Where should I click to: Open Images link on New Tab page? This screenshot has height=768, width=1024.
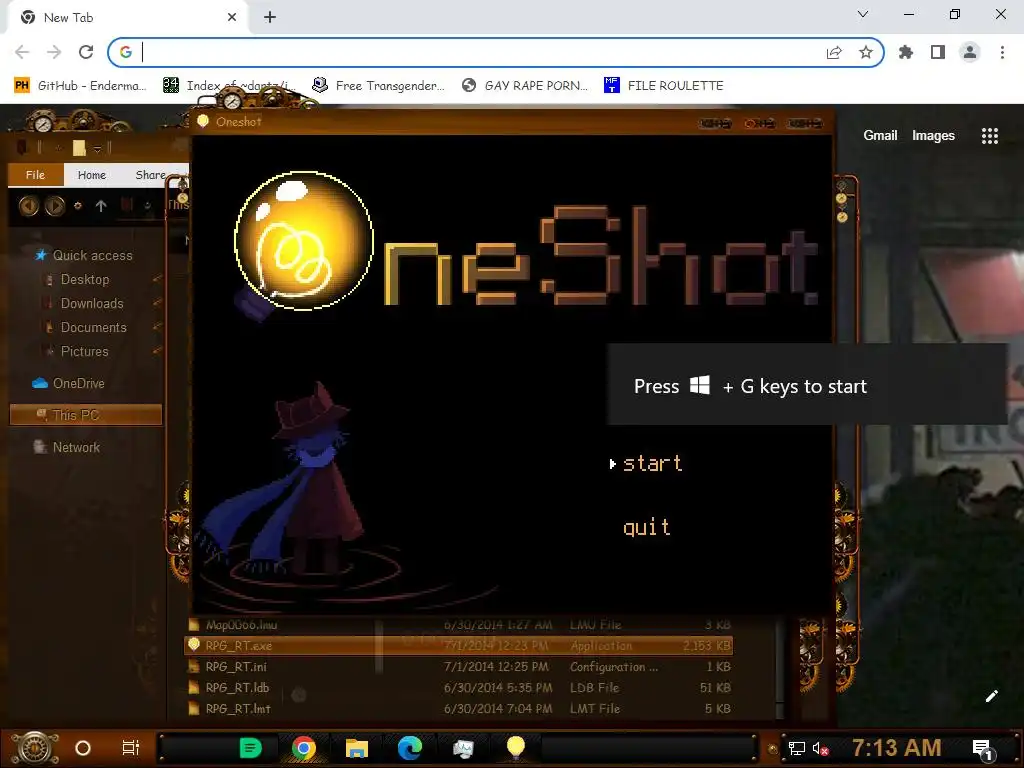(933, 135)
